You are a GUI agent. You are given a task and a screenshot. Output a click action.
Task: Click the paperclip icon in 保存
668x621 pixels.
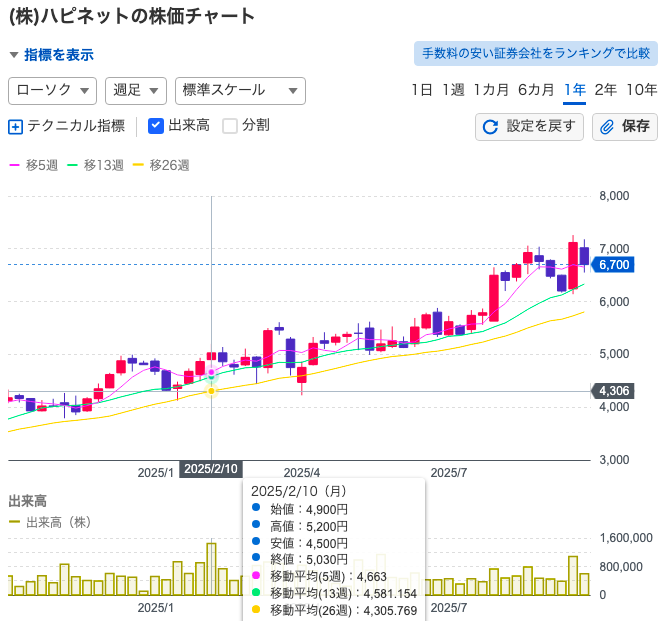[607, 127]
